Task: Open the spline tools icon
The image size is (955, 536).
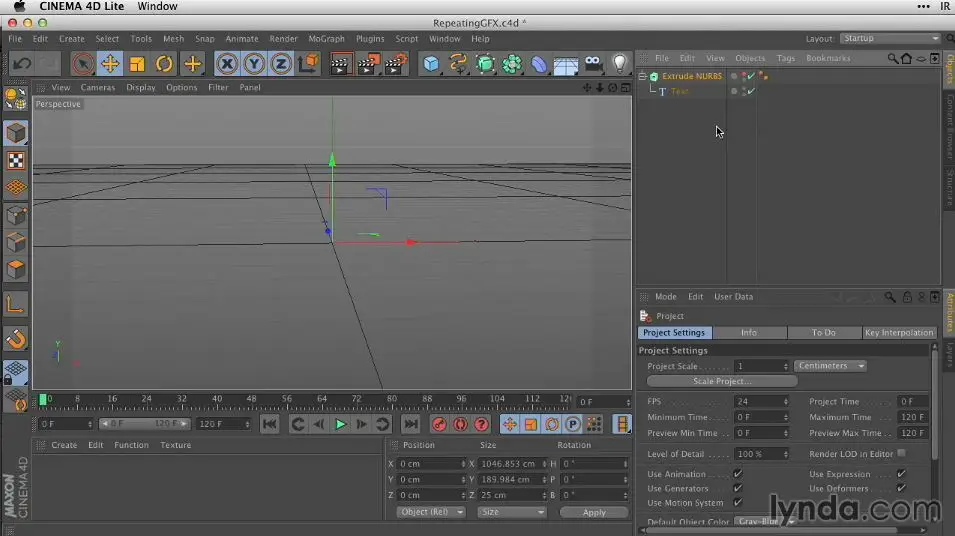Action: click(x=458, y=64)
